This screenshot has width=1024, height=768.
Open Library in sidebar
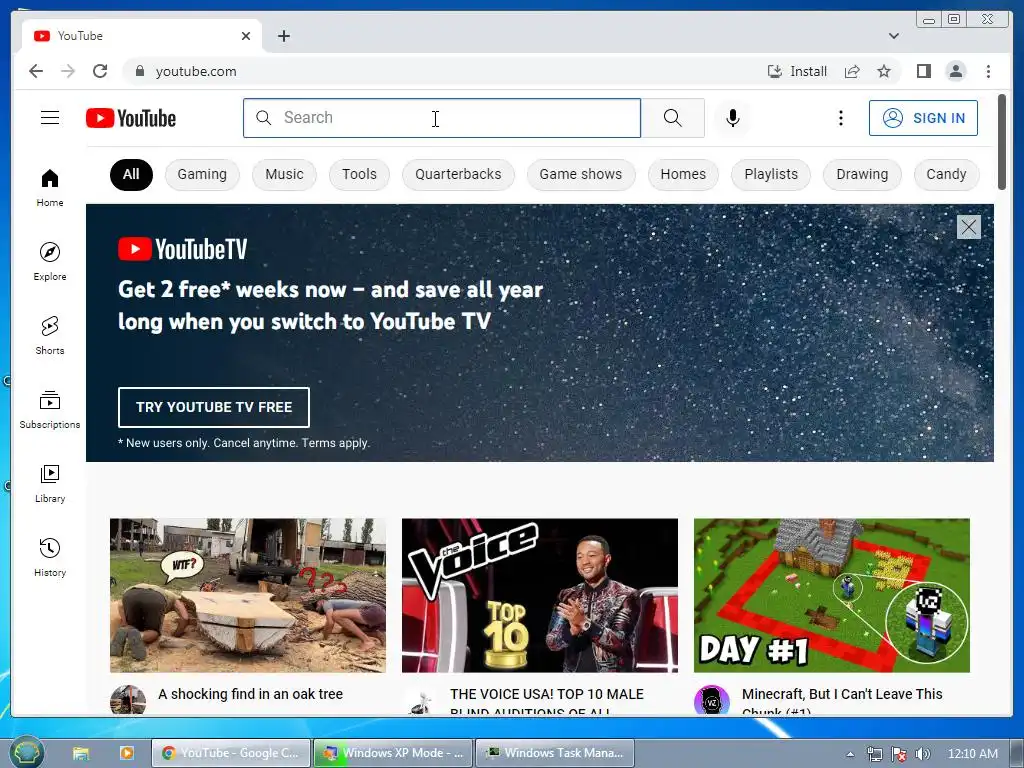click(x=50, y=483)
